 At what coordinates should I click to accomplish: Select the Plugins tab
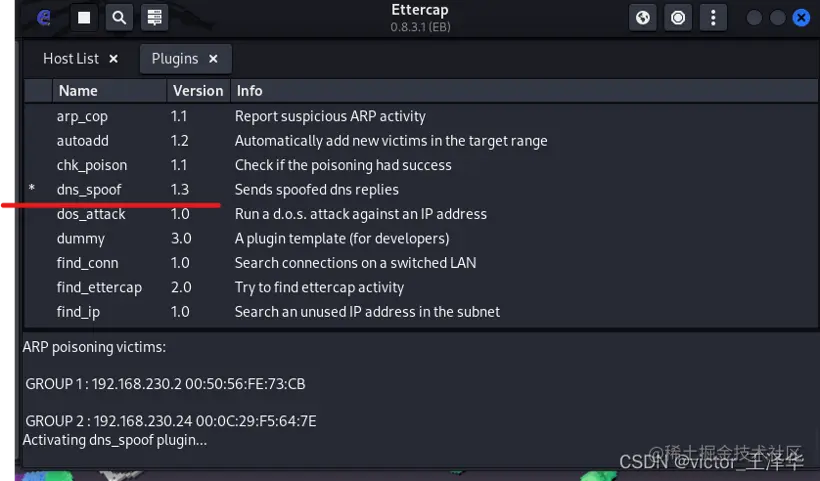[174, 59]
